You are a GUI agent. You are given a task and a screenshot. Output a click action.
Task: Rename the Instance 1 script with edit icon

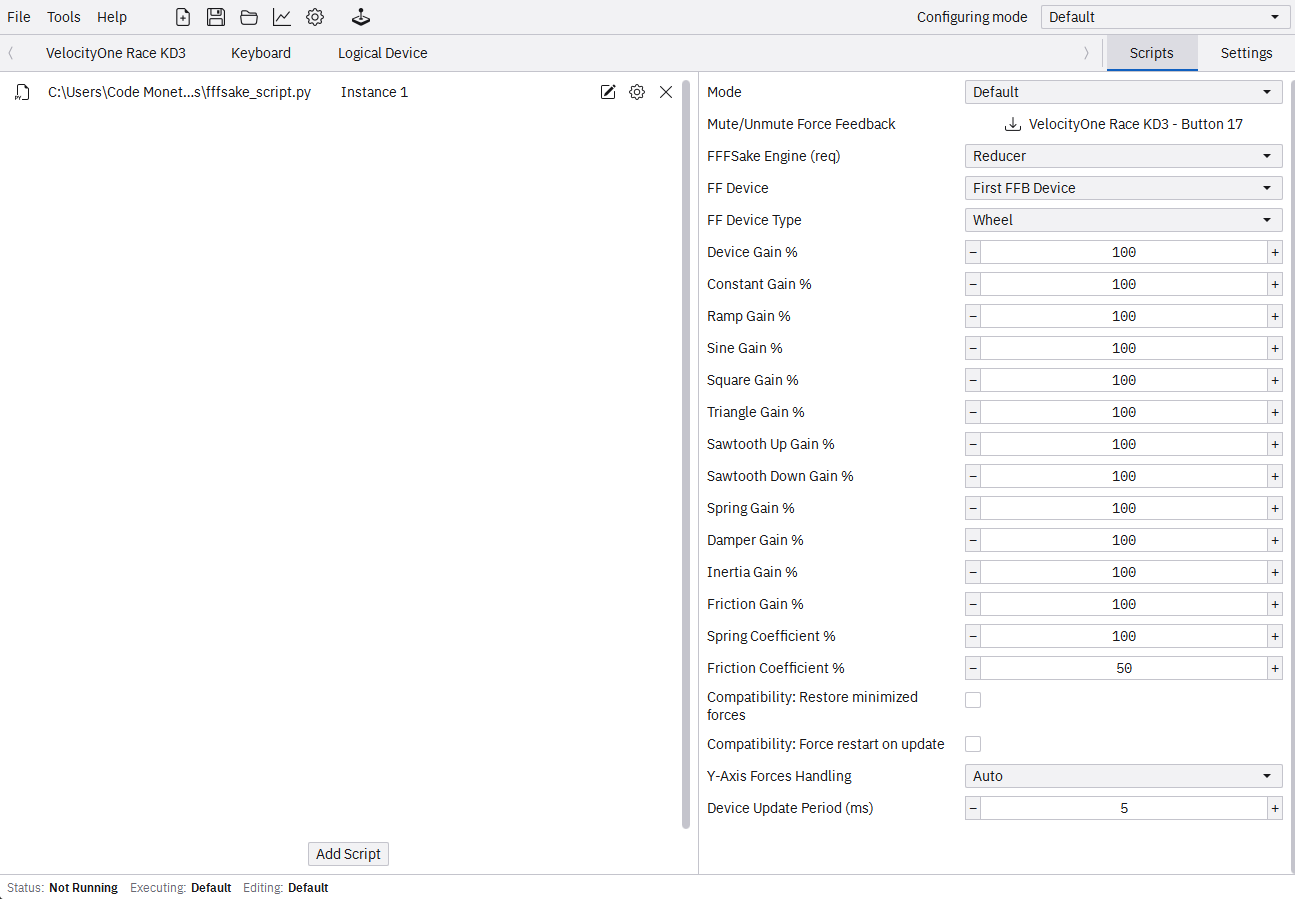click(608, 92)
